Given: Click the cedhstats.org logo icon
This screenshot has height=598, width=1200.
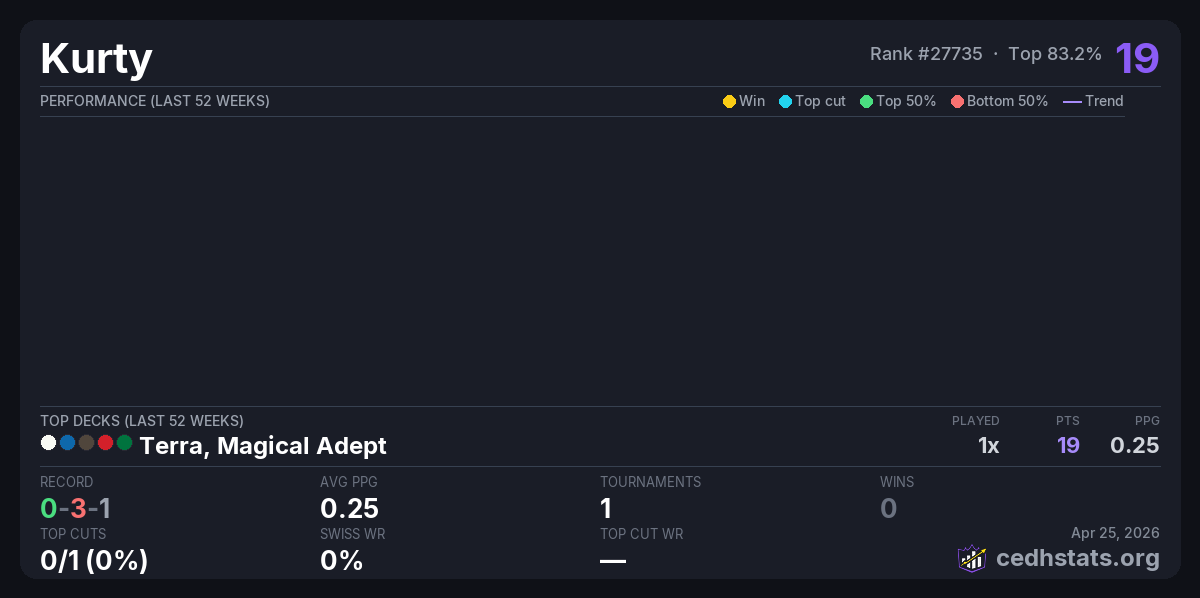Looking at the screenshot, I should [972, 558].
